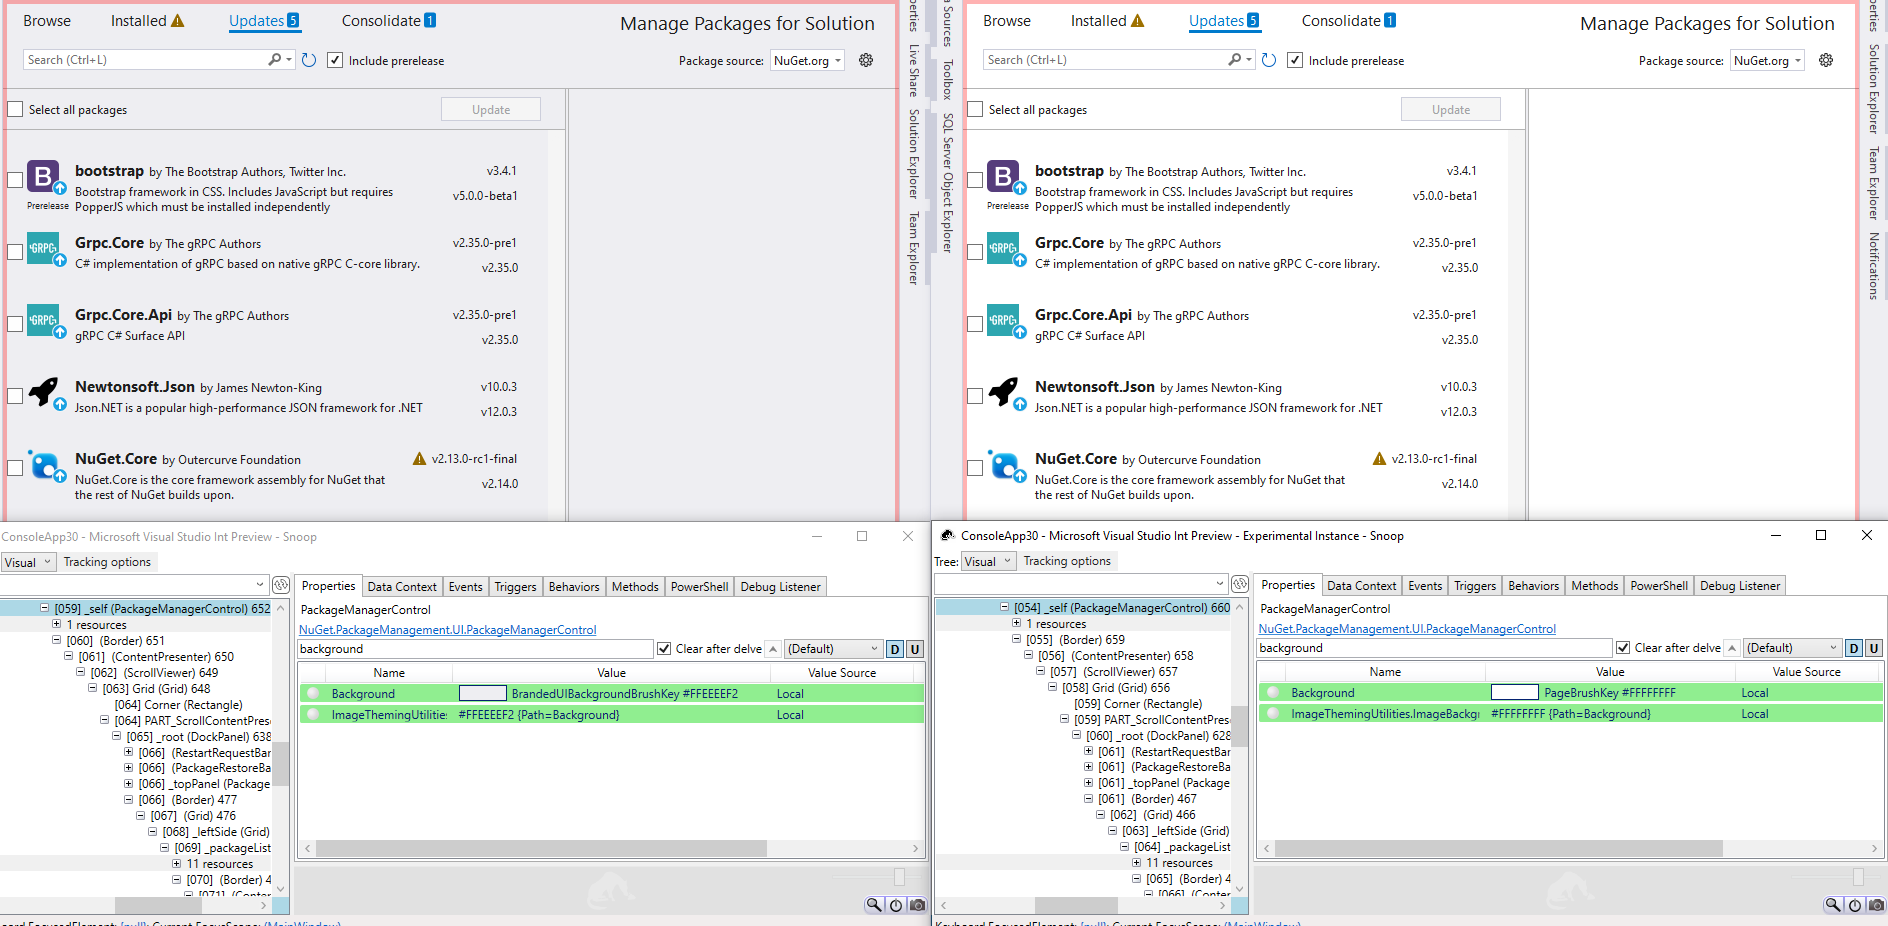Expand 1 resources node in right Snoop tree
This screenshot has width=1888, height=926.
click(1016, 623)
